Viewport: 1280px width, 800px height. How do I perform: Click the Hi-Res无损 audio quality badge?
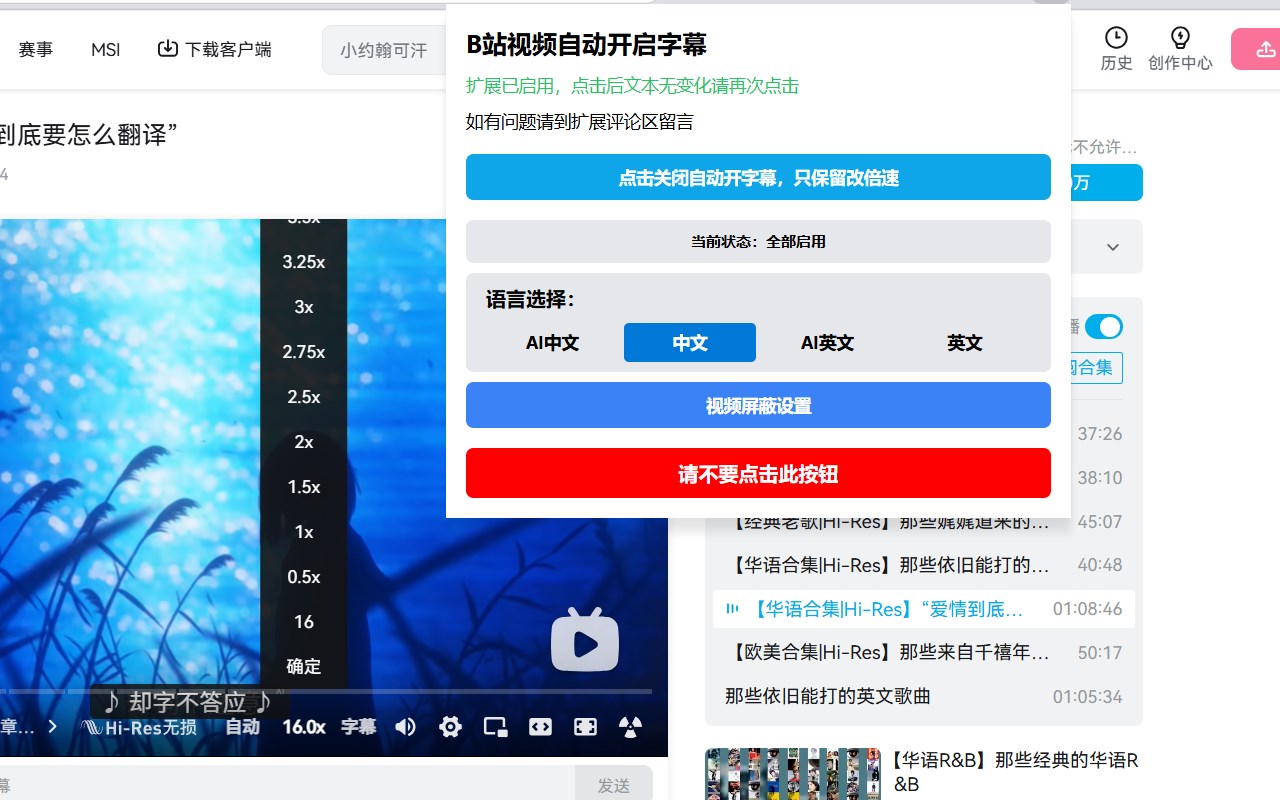[x=139, y=727]
